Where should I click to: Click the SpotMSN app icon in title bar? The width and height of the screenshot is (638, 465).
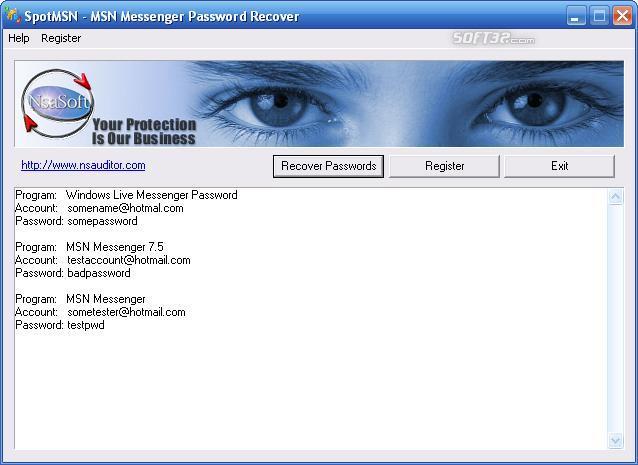click(13, 16)
